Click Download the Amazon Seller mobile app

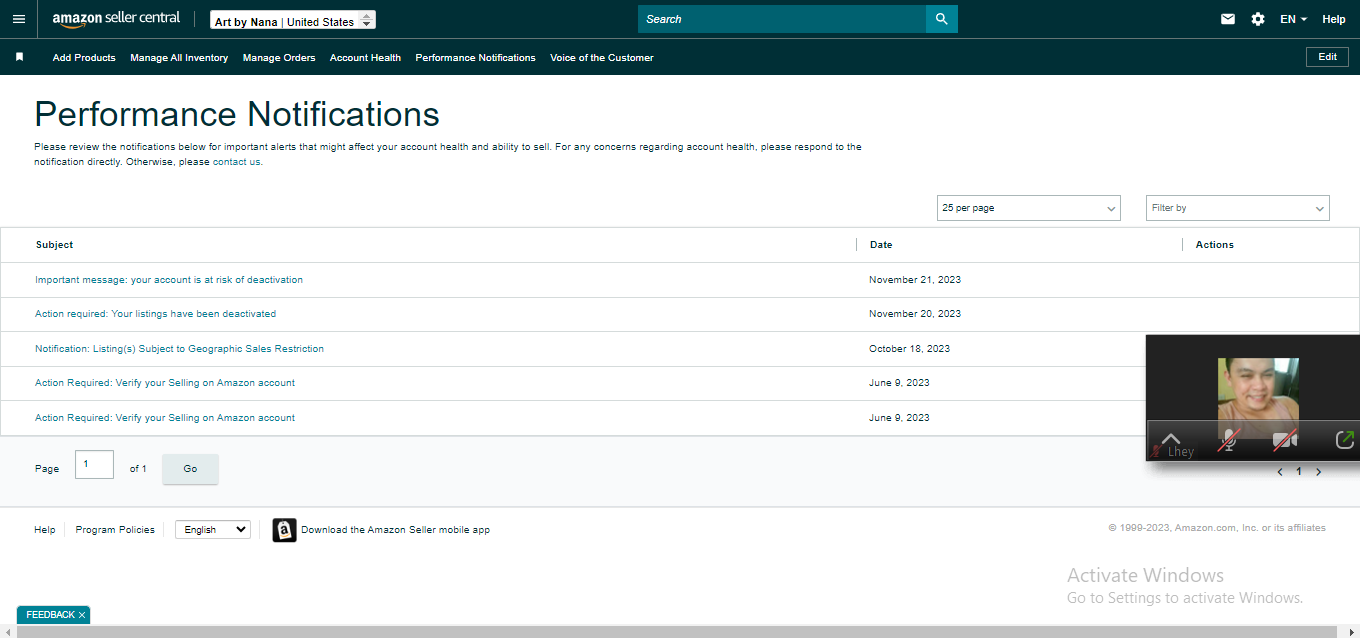pyautogui.click(x=395, y=530)
